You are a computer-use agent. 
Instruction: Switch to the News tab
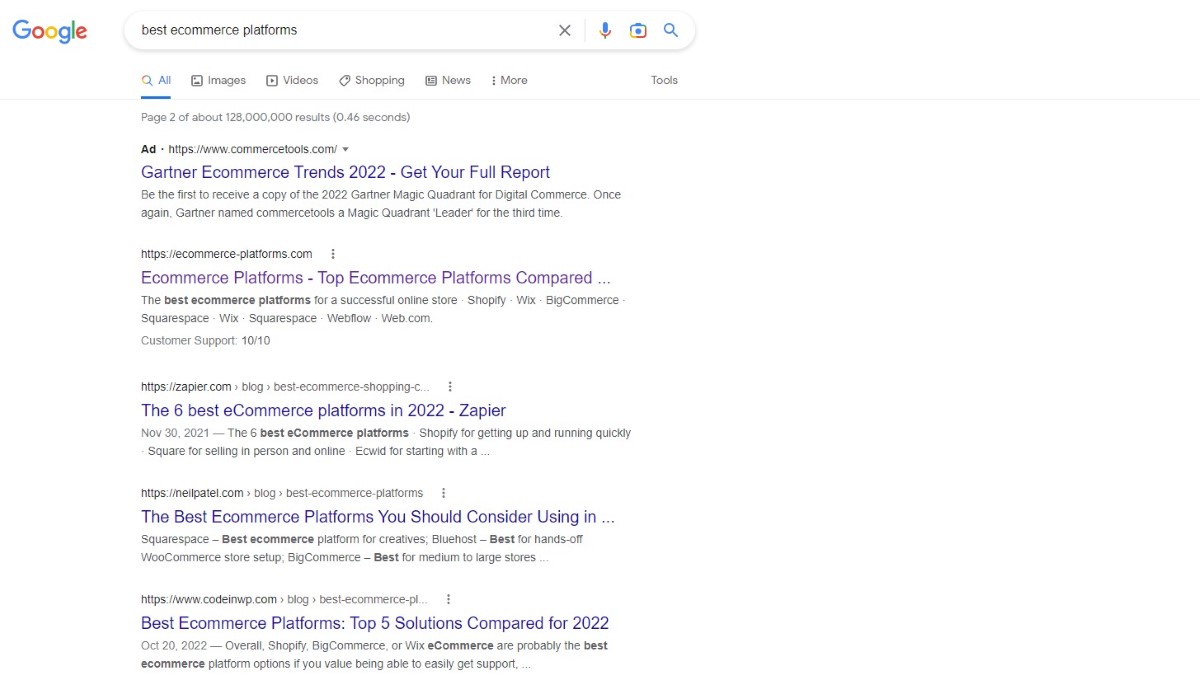(x=448, y=80)
